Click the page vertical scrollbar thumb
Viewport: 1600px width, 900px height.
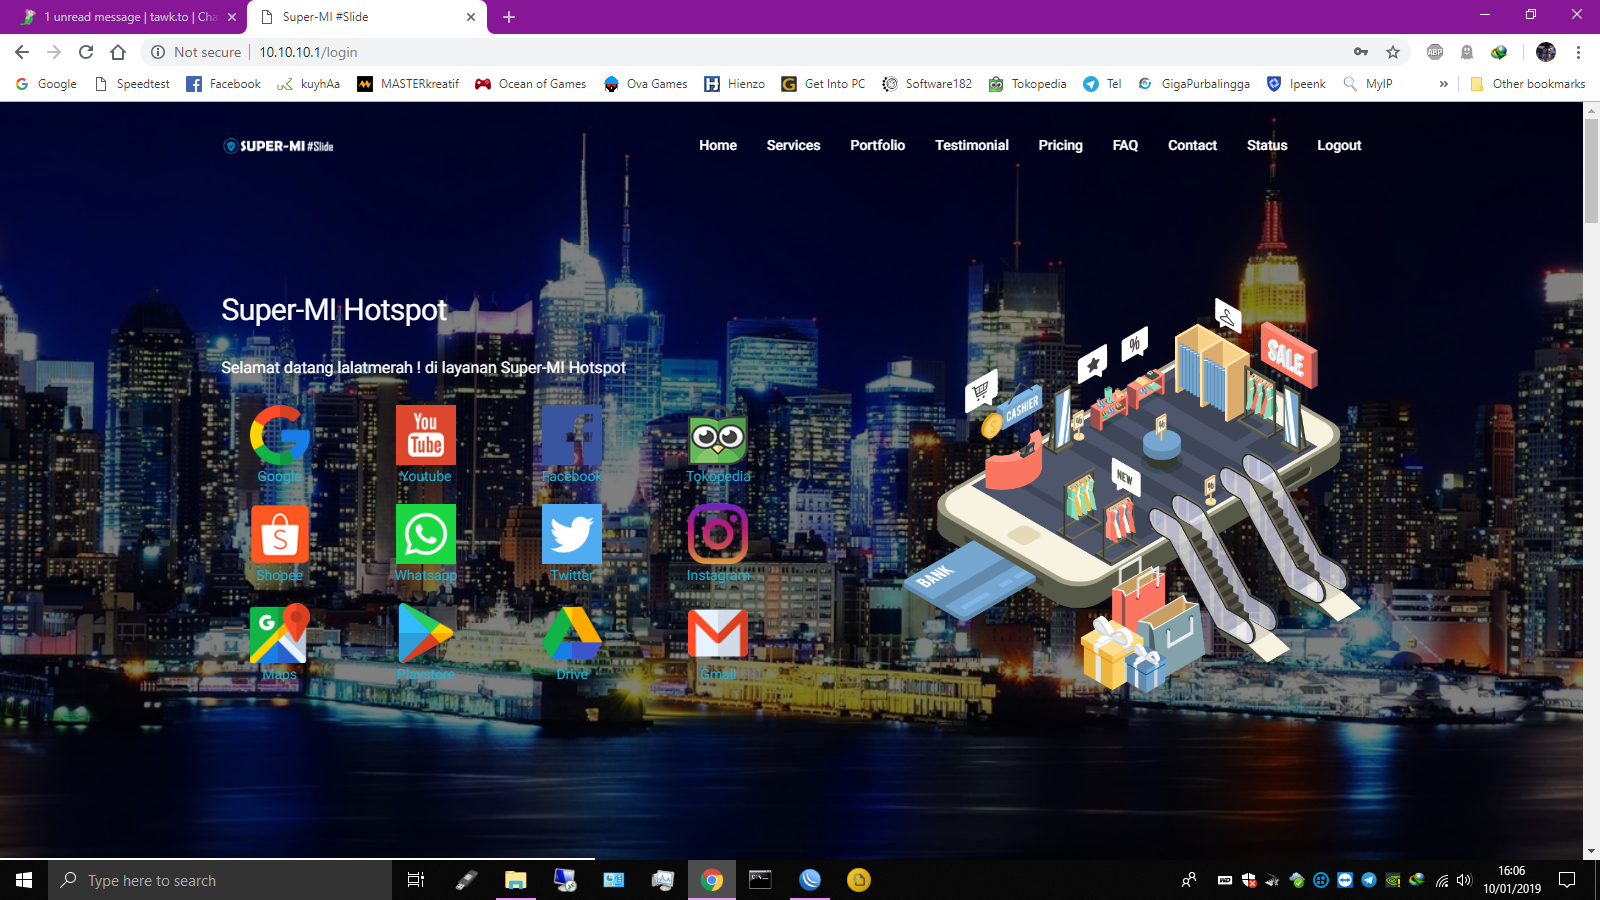pos(1591,170)
